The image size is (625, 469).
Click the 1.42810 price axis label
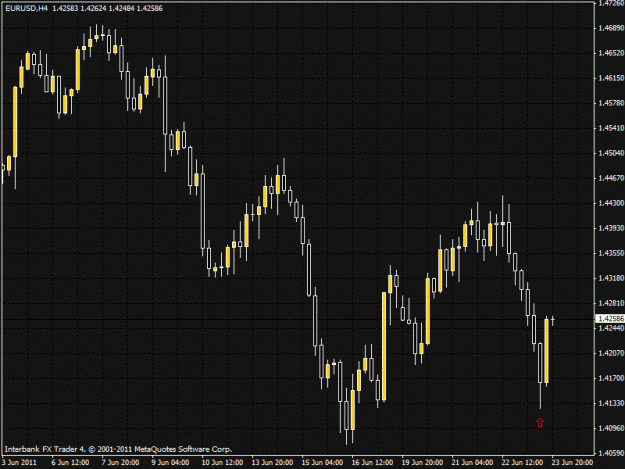(x=611, y=303)
